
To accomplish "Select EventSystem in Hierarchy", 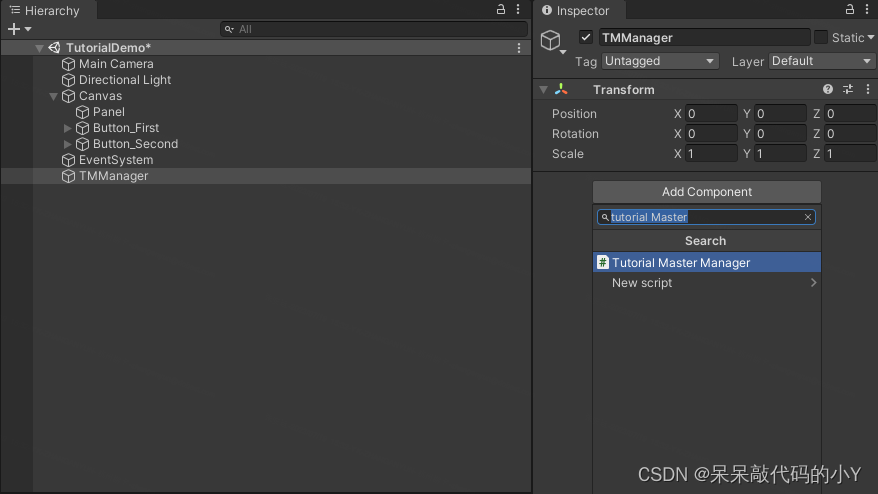I will pyautogui.click(x=116, y=160).
